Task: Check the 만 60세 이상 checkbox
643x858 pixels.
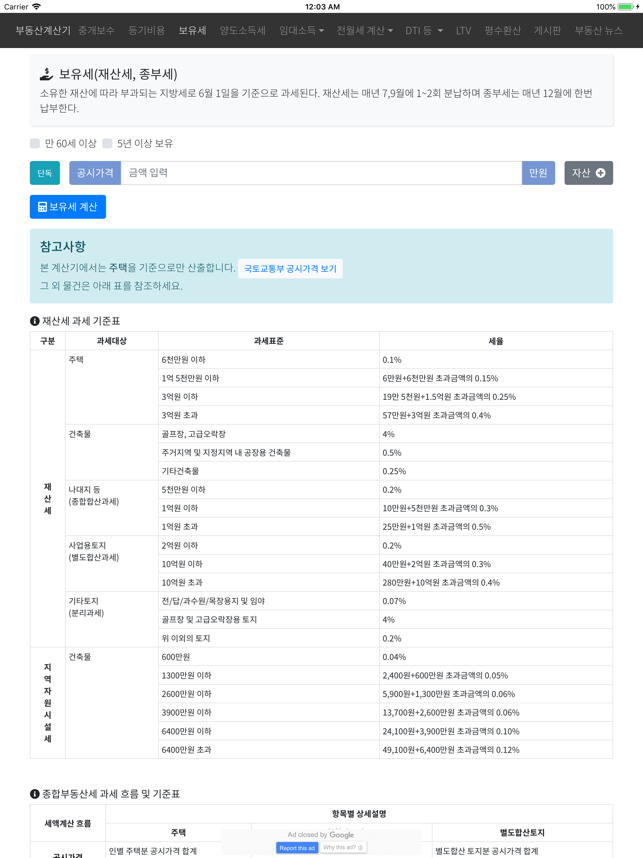Action: coord(35,144)
